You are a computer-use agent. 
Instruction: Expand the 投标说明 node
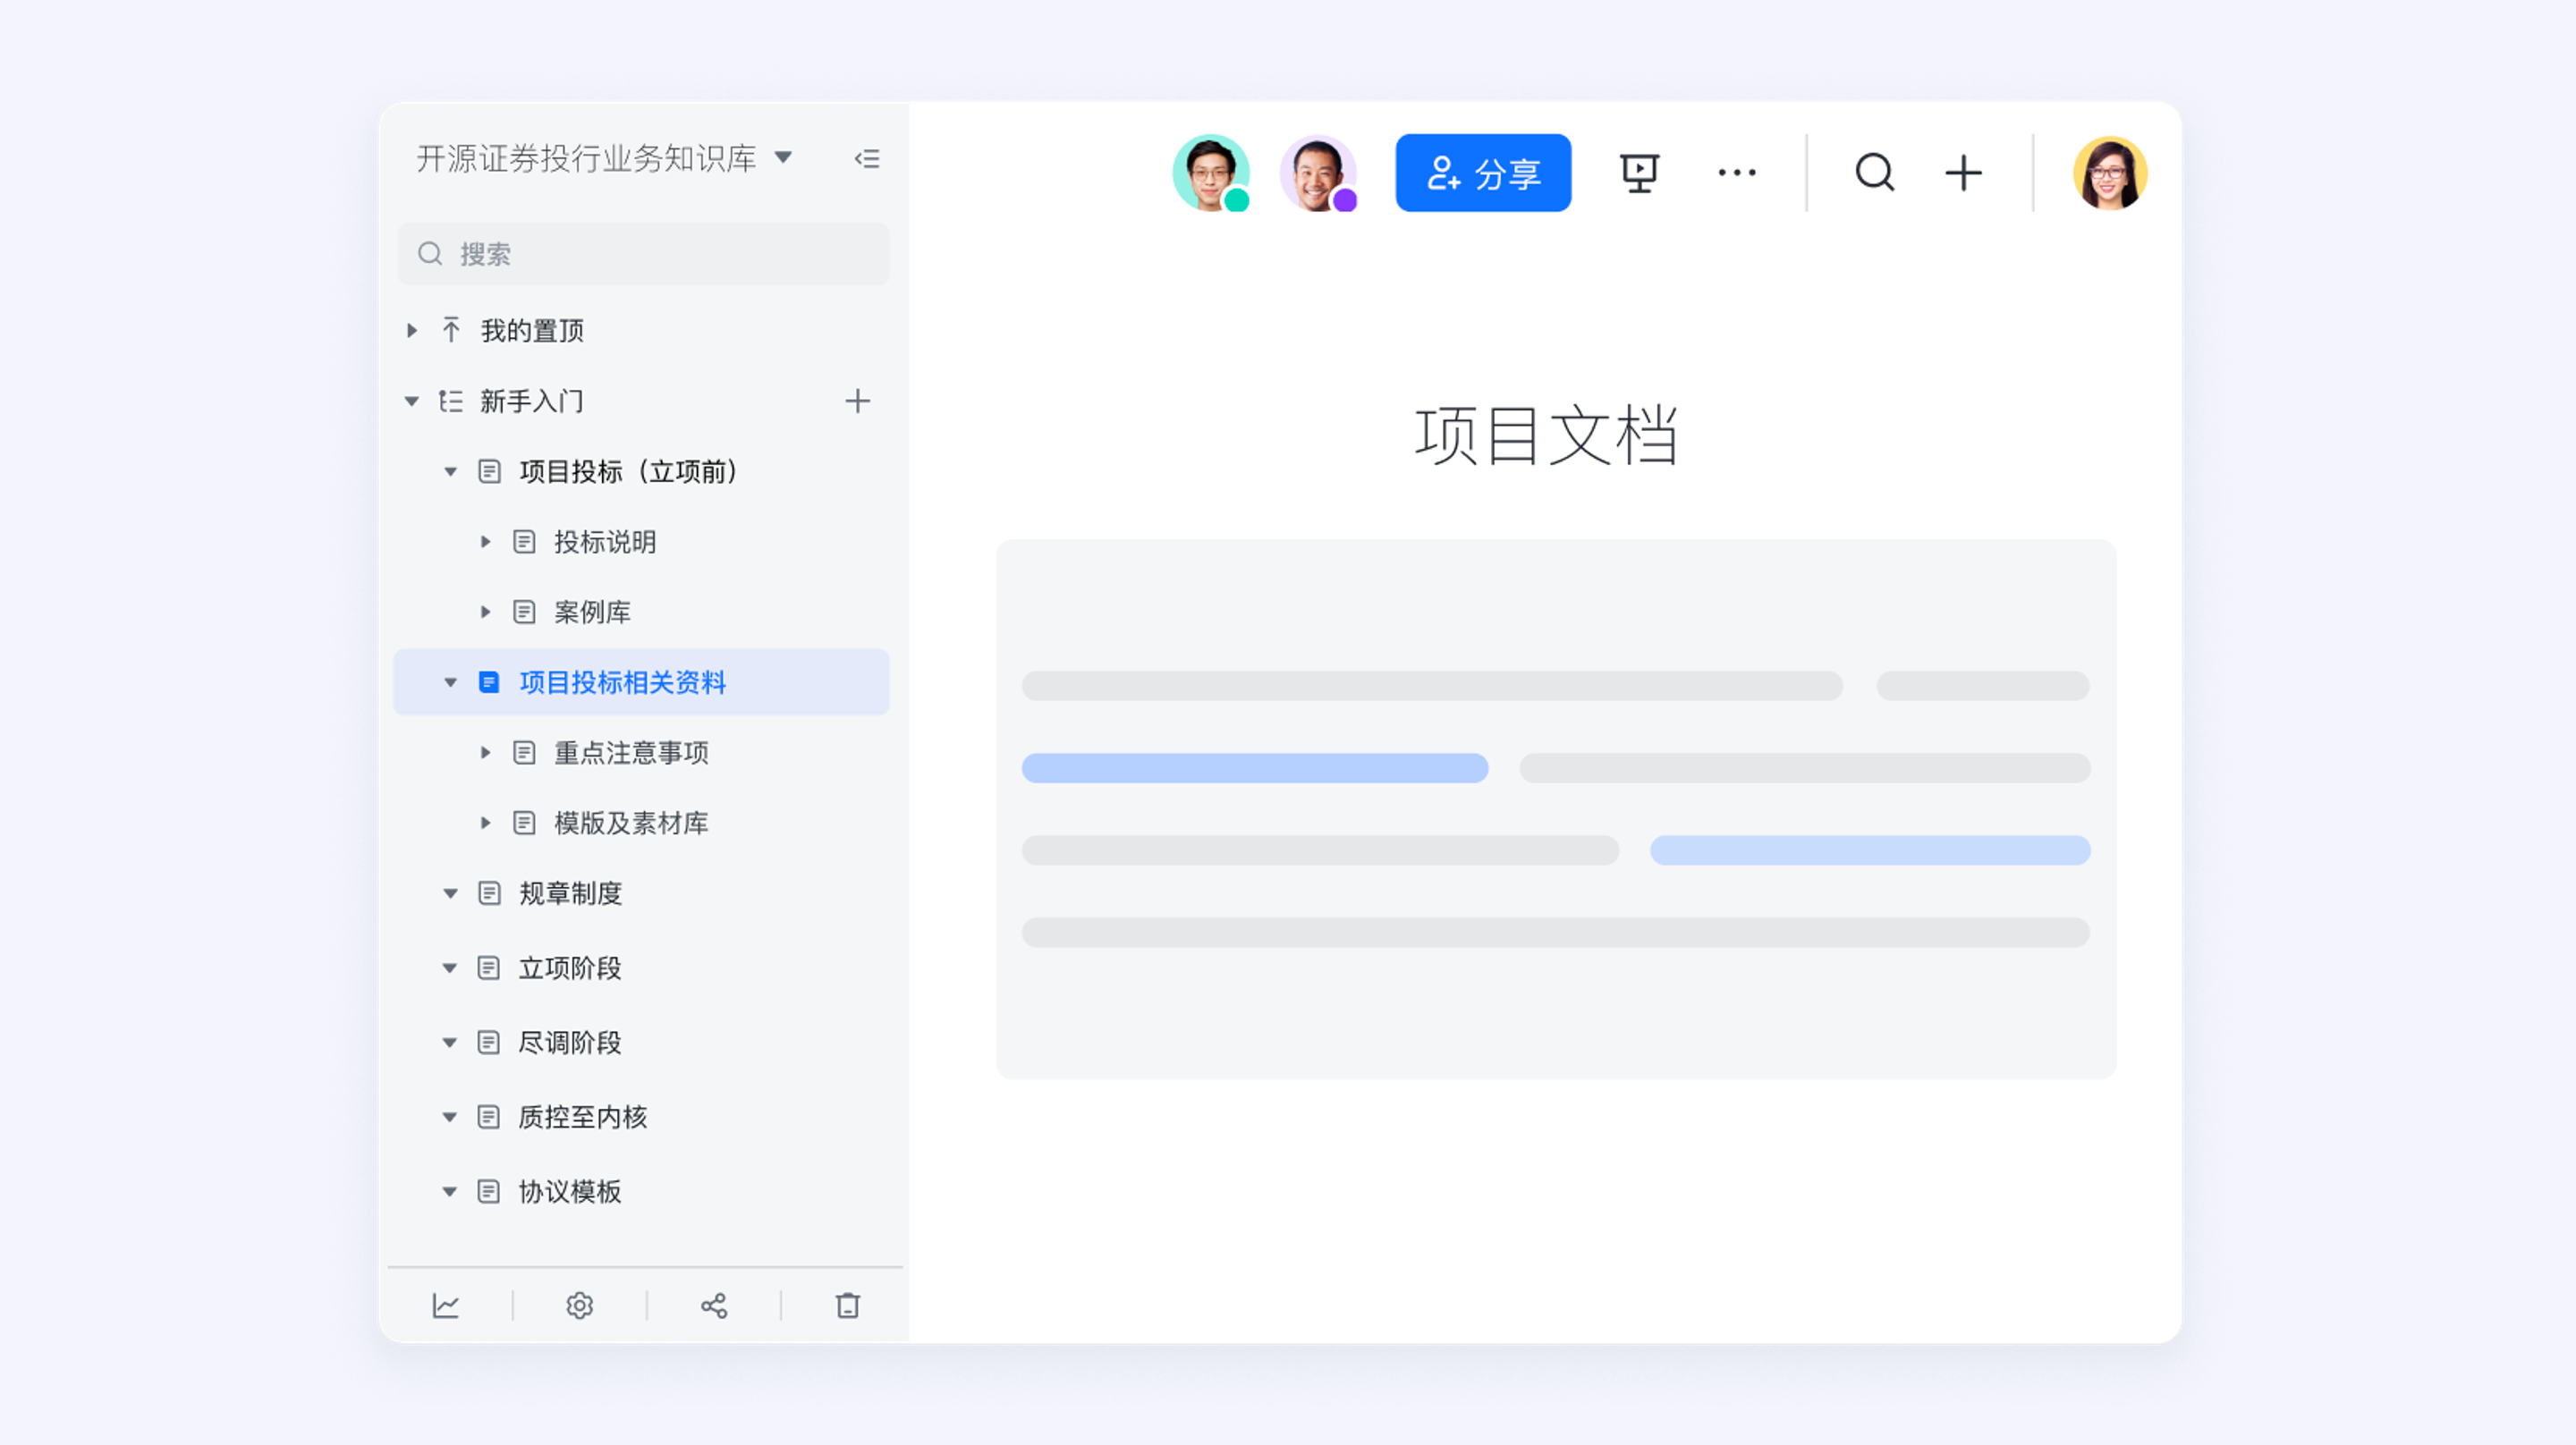(x=486, y=542)
